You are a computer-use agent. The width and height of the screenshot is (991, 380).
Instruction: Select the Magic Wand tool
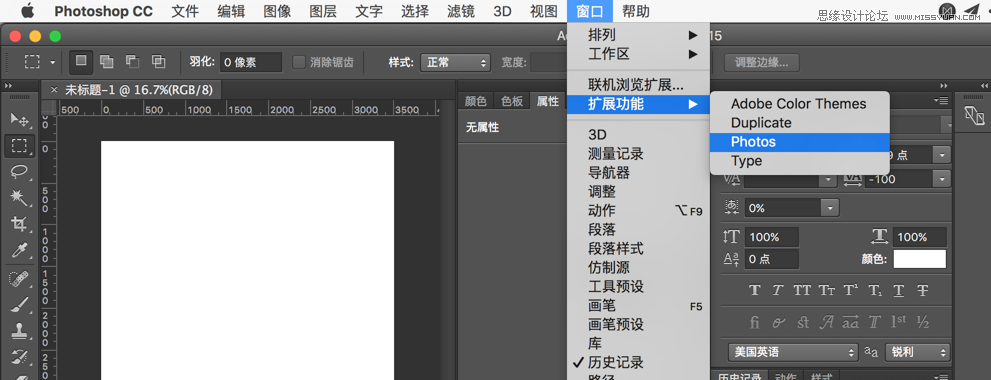tap(20, 197)
